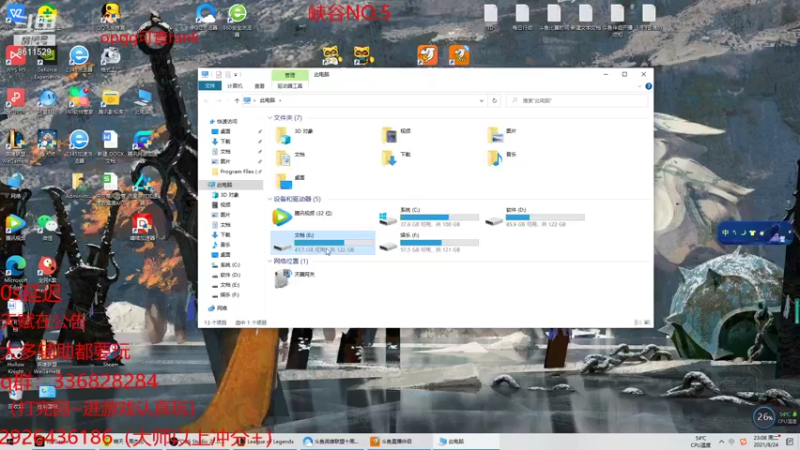Open the 桌面 folder in the folders grid

tap(291, 182)
